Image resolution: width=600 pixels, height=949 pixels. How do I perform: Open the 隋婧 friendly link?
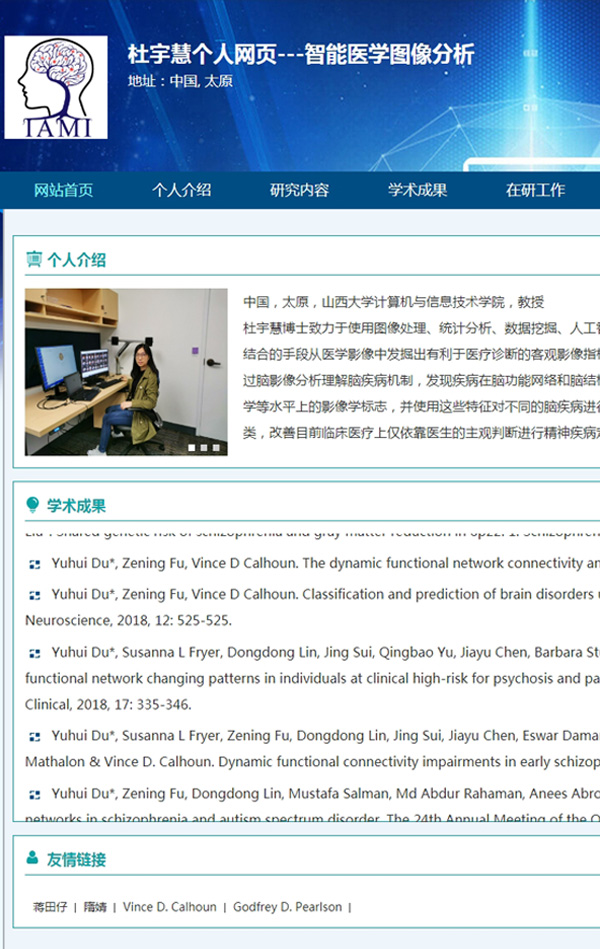[95, 907]
